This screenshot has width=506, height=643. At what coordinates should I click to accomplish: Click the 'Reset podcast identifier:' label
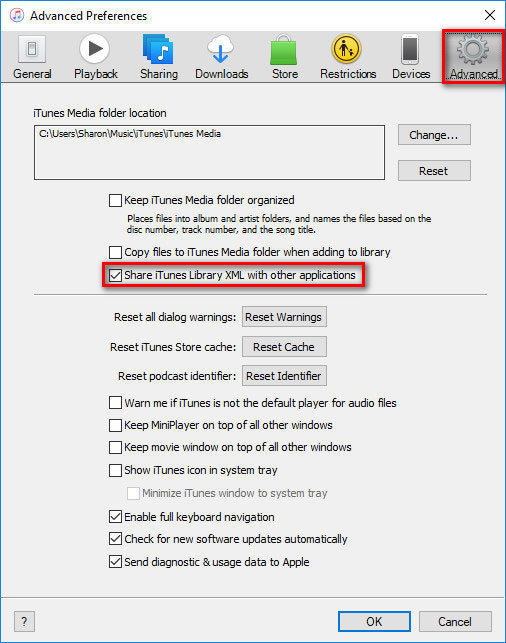tap(177, 376)
